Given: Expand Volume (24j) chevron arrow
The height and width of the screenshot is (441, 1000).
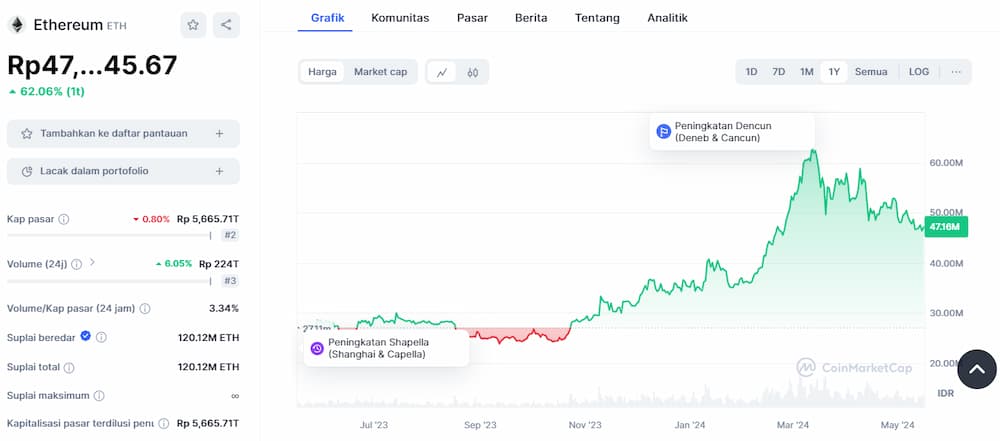Looking at the screenshot, I should click(92, 262).
